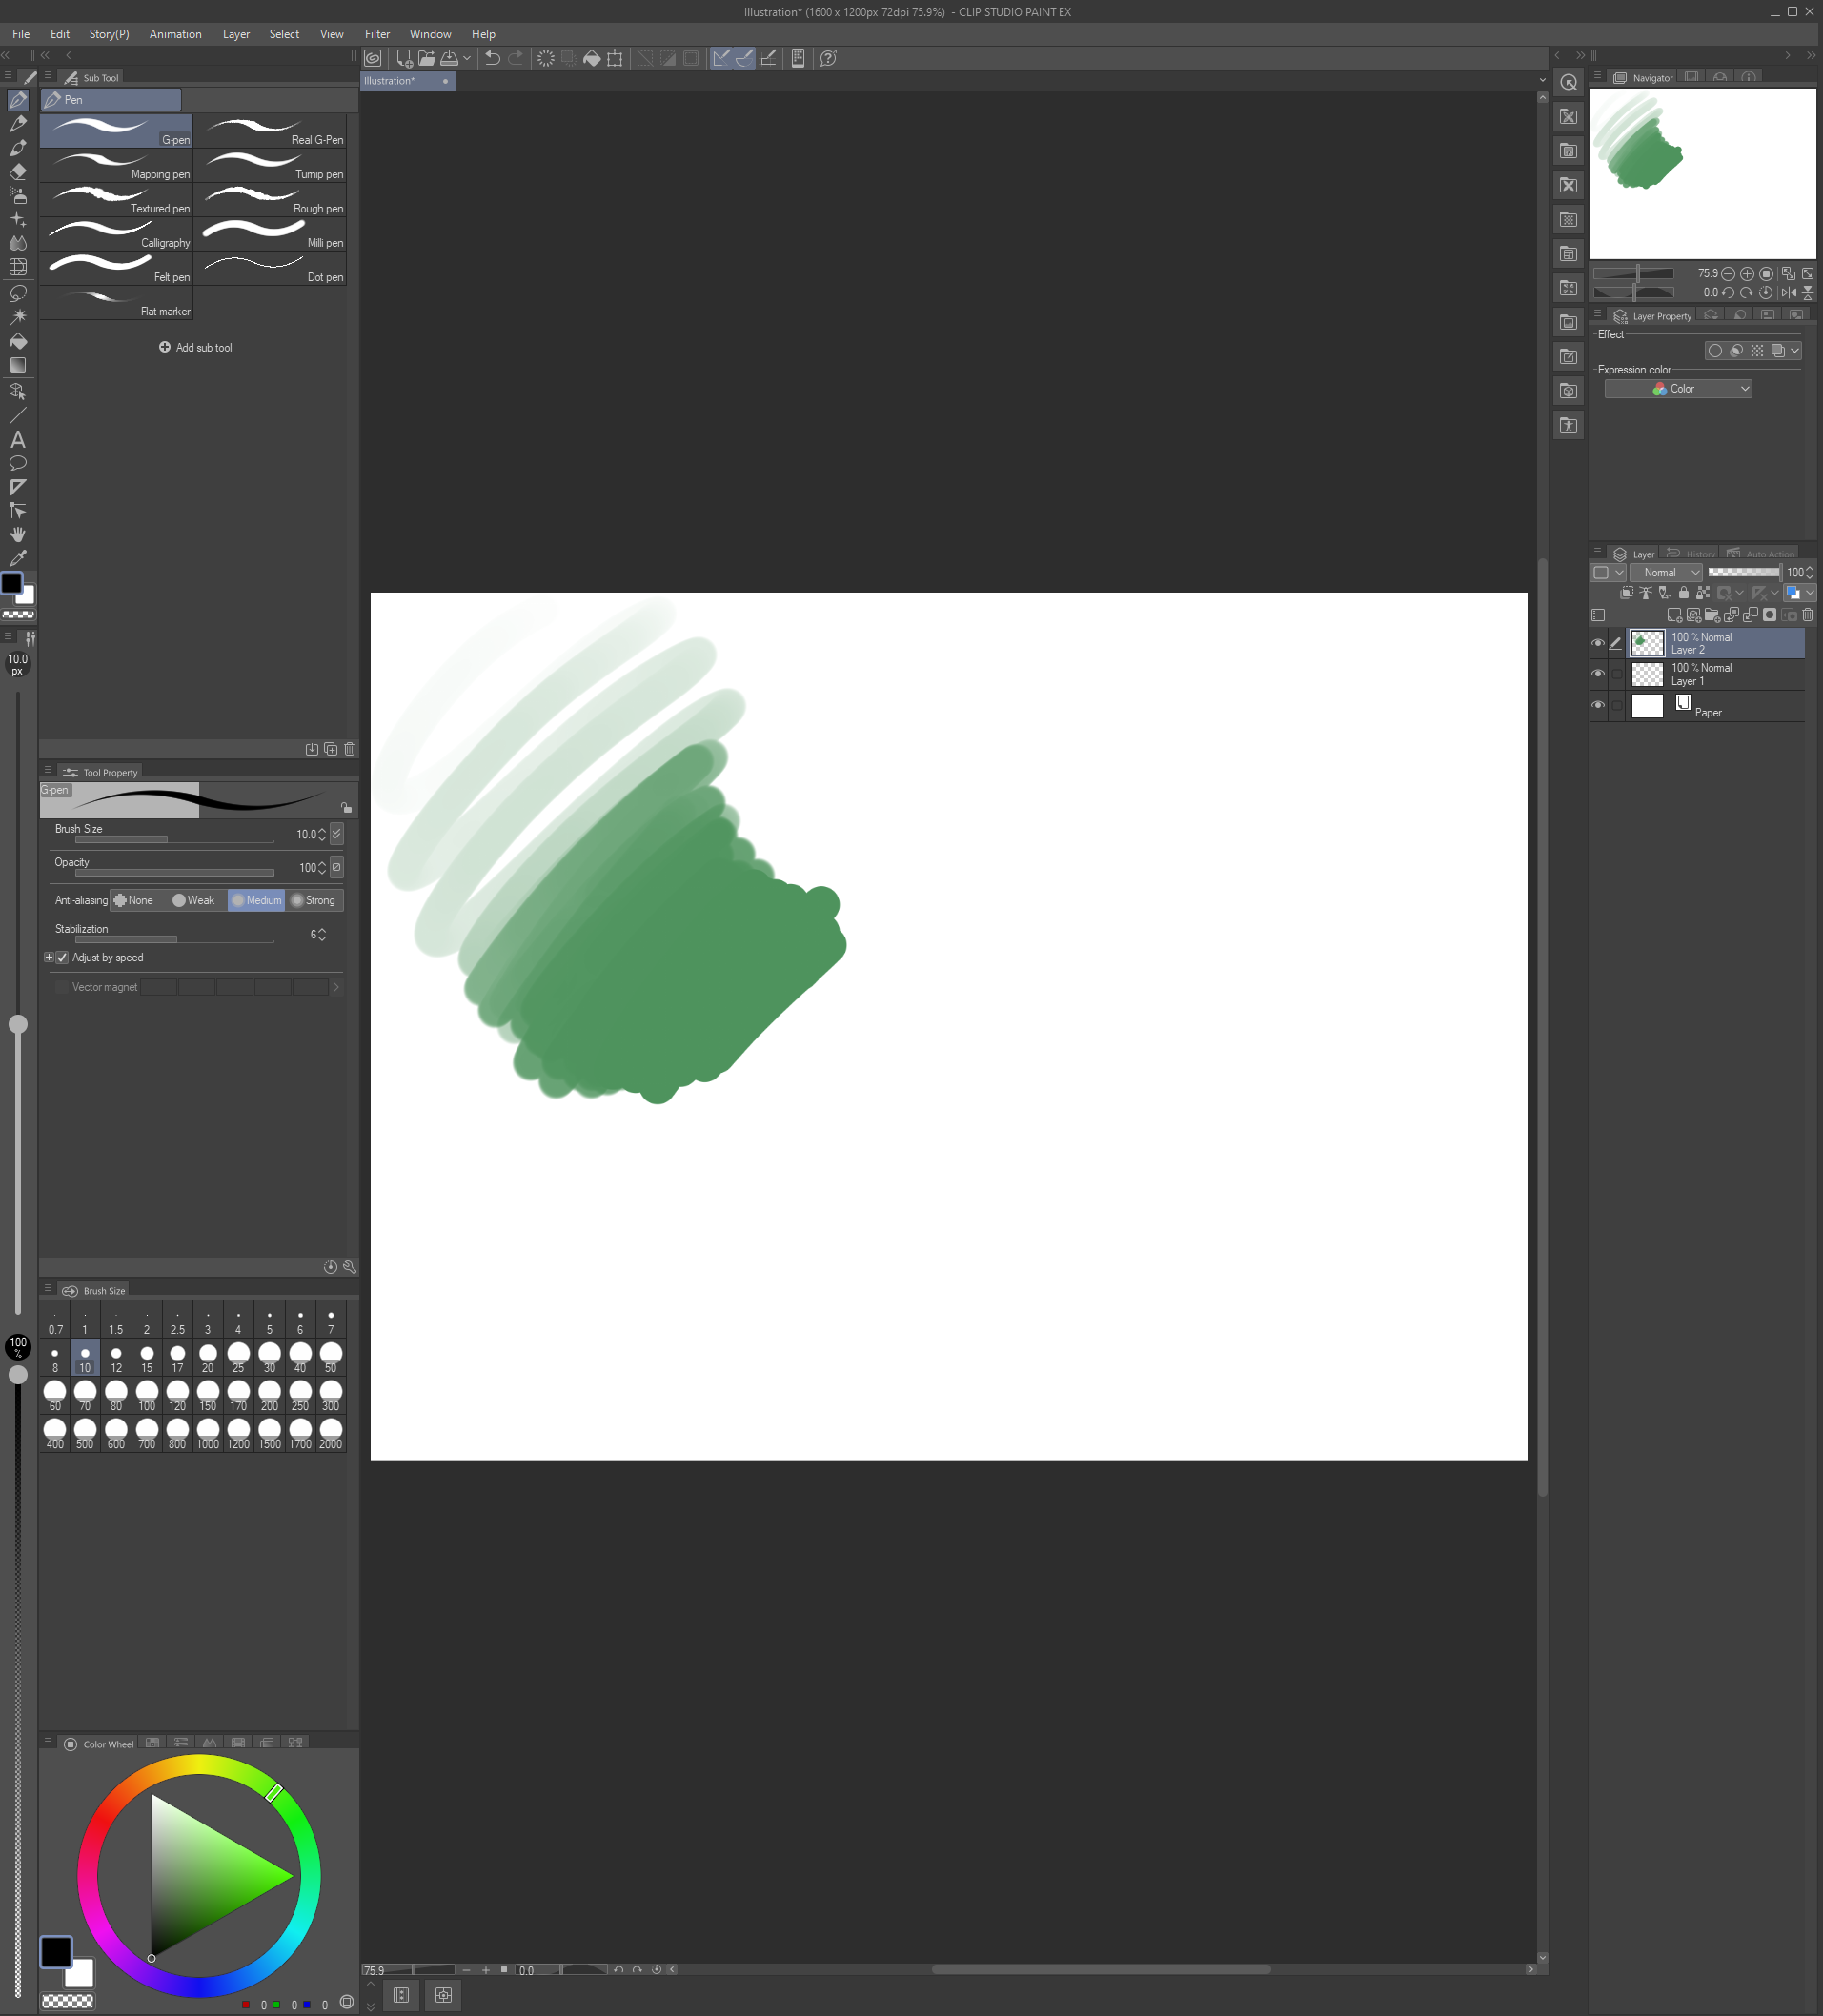Select the Fill bucket tool
This screenshot has height=2016, width=1823.
18,341
